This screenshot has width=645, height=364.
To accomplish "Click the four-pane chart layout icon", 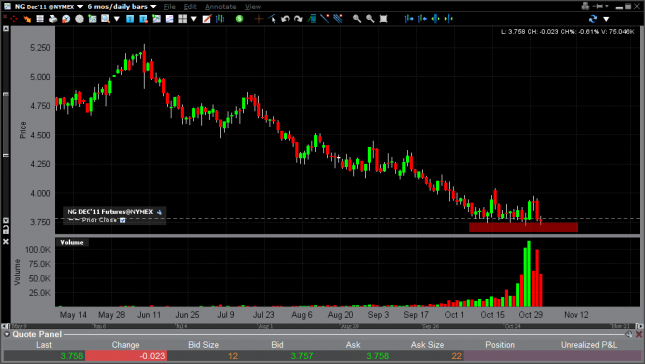I will pyautogui.click(x=183, y=19).
